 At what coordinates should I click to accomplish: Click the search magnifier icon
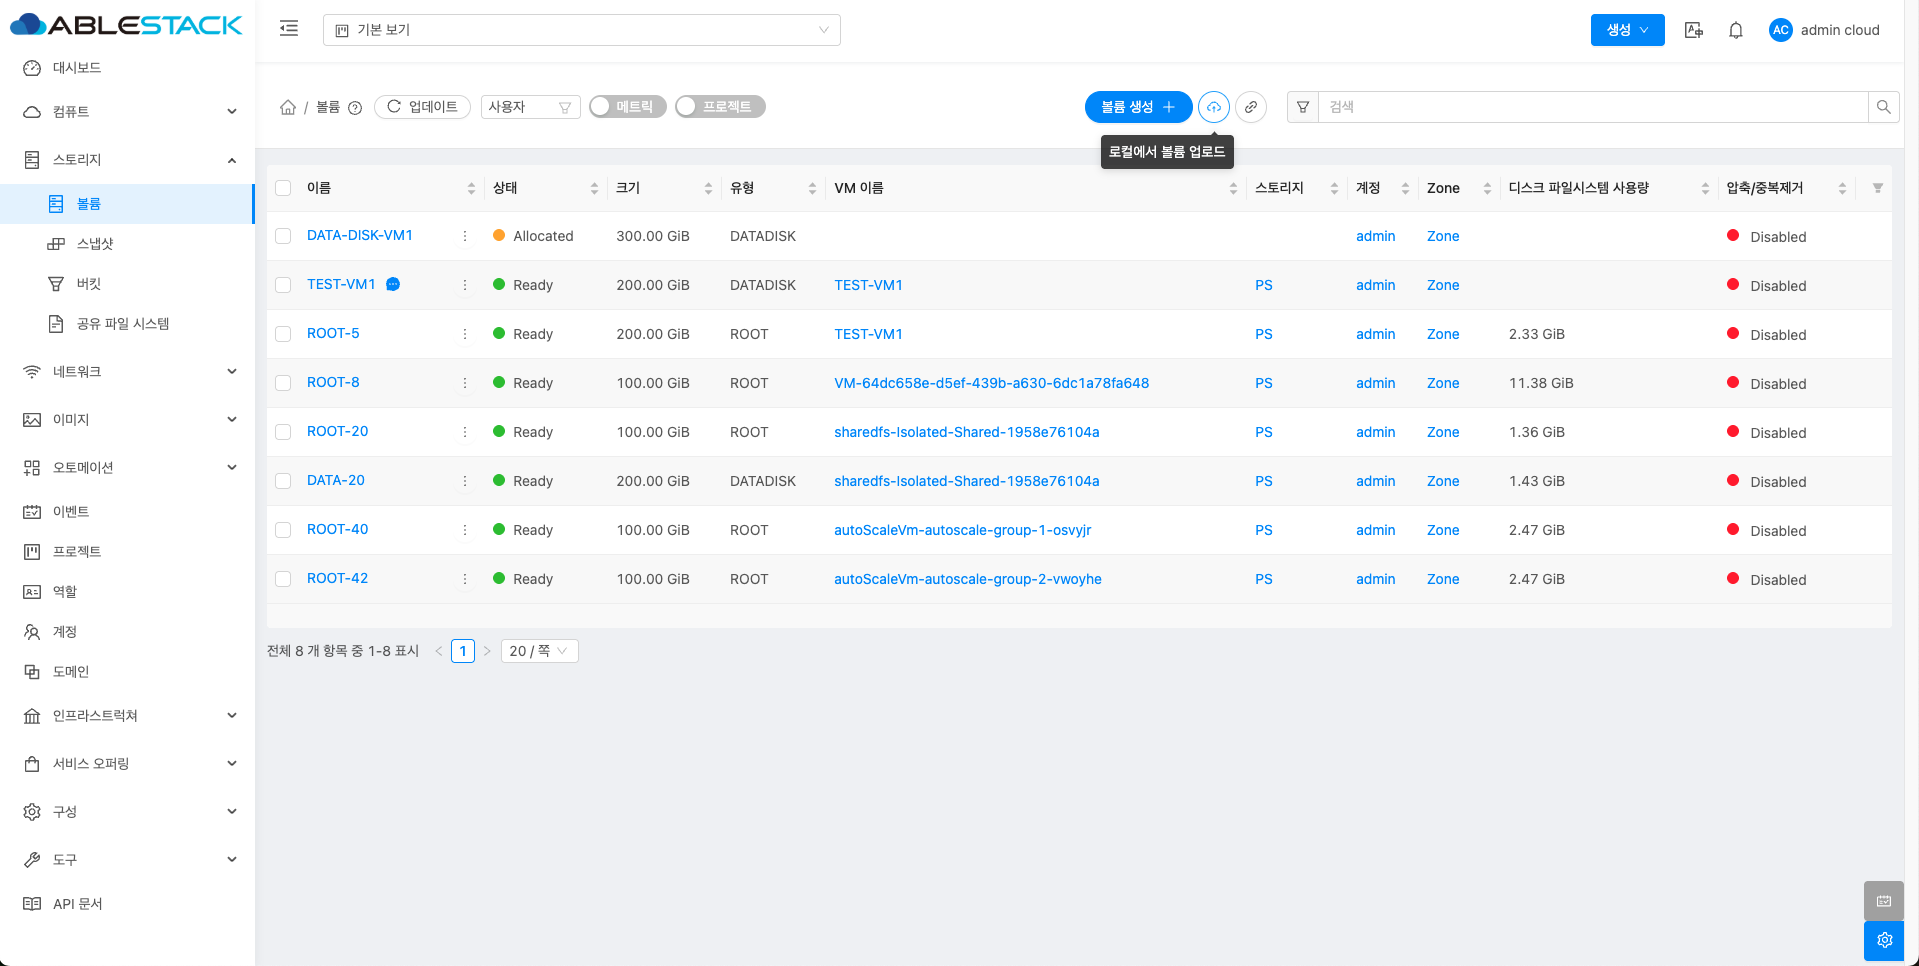pyautogui.click(x=1883, y=107)
